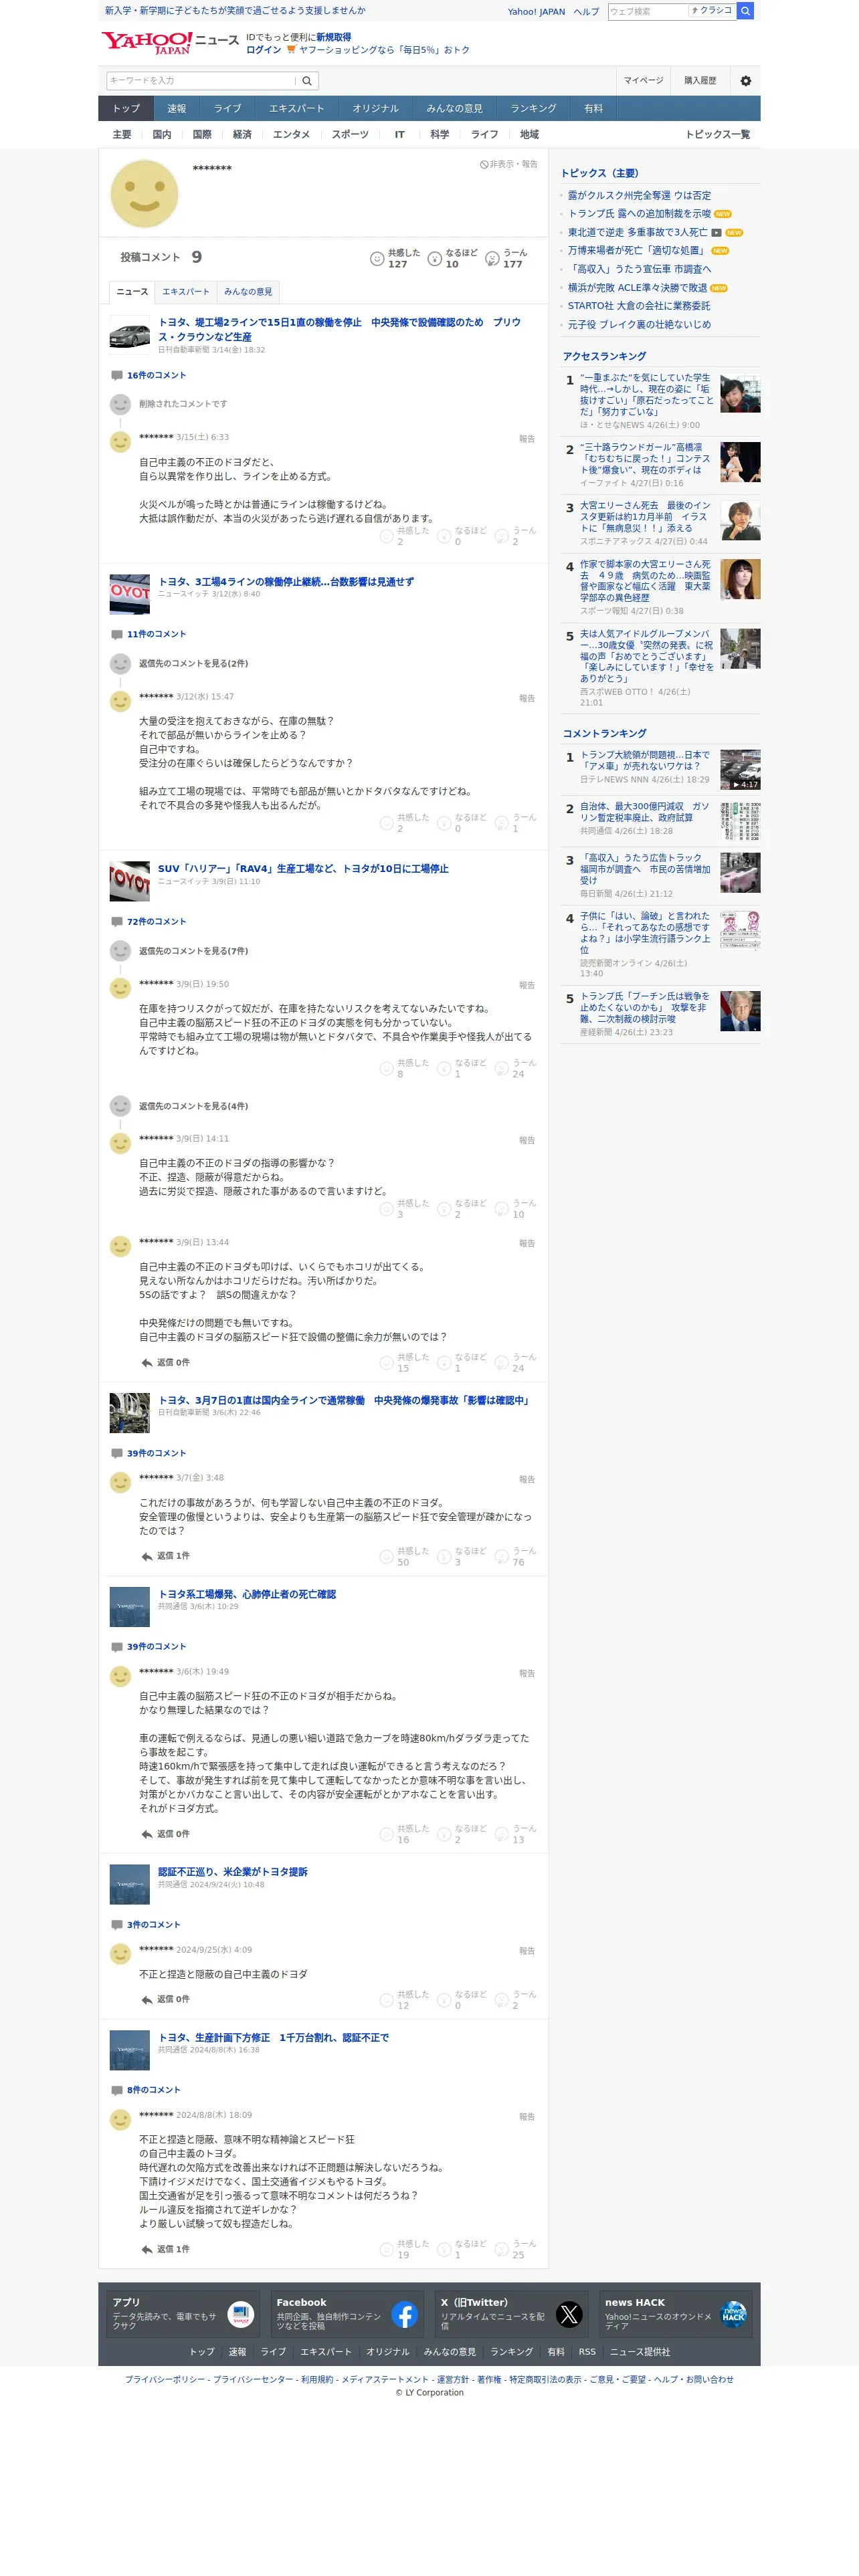Select the ニュース comments tab

[x=132, y=292]
